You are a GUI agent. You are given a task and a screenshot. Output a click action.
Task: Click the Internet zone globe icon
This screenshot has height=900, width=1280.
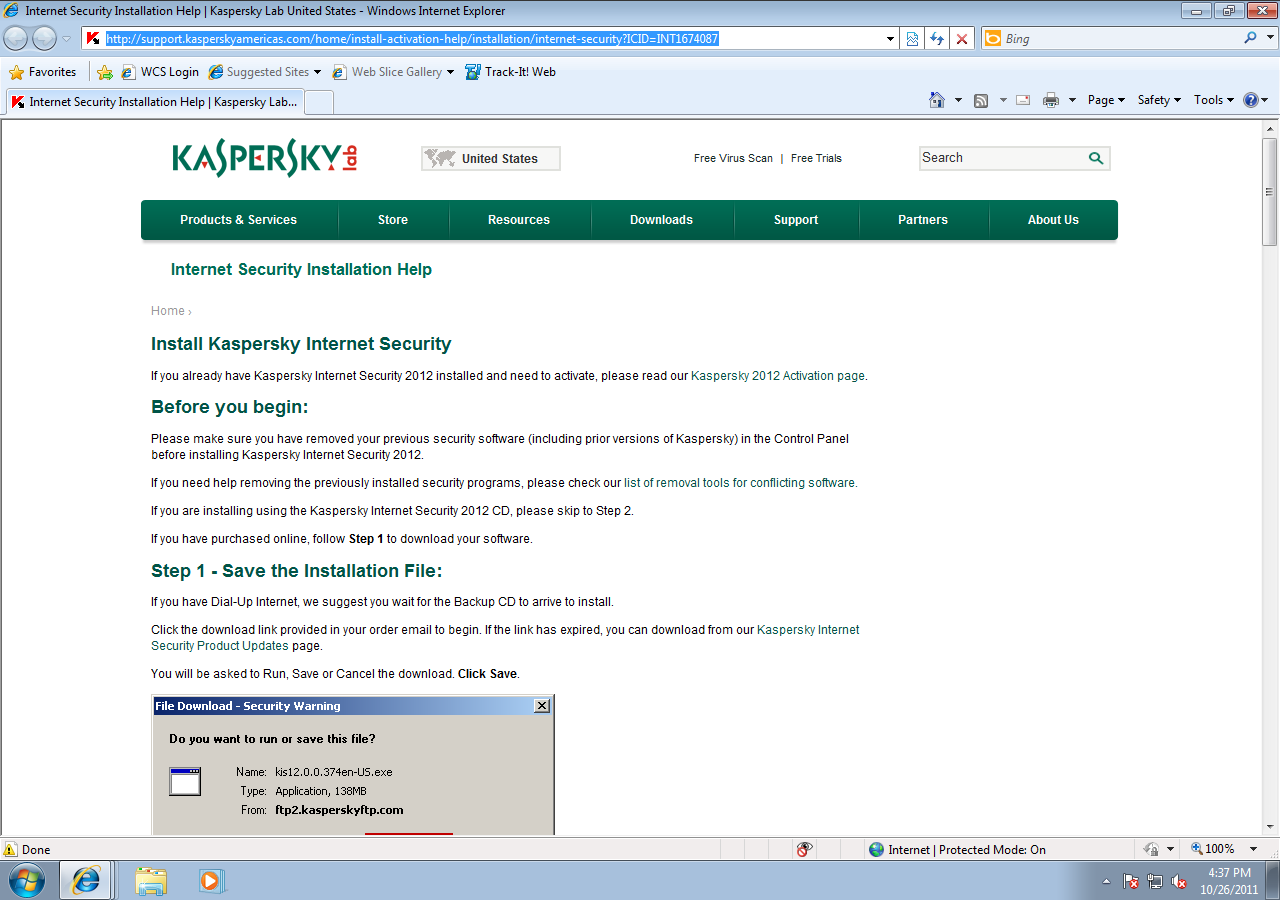[x=877, y=849]
